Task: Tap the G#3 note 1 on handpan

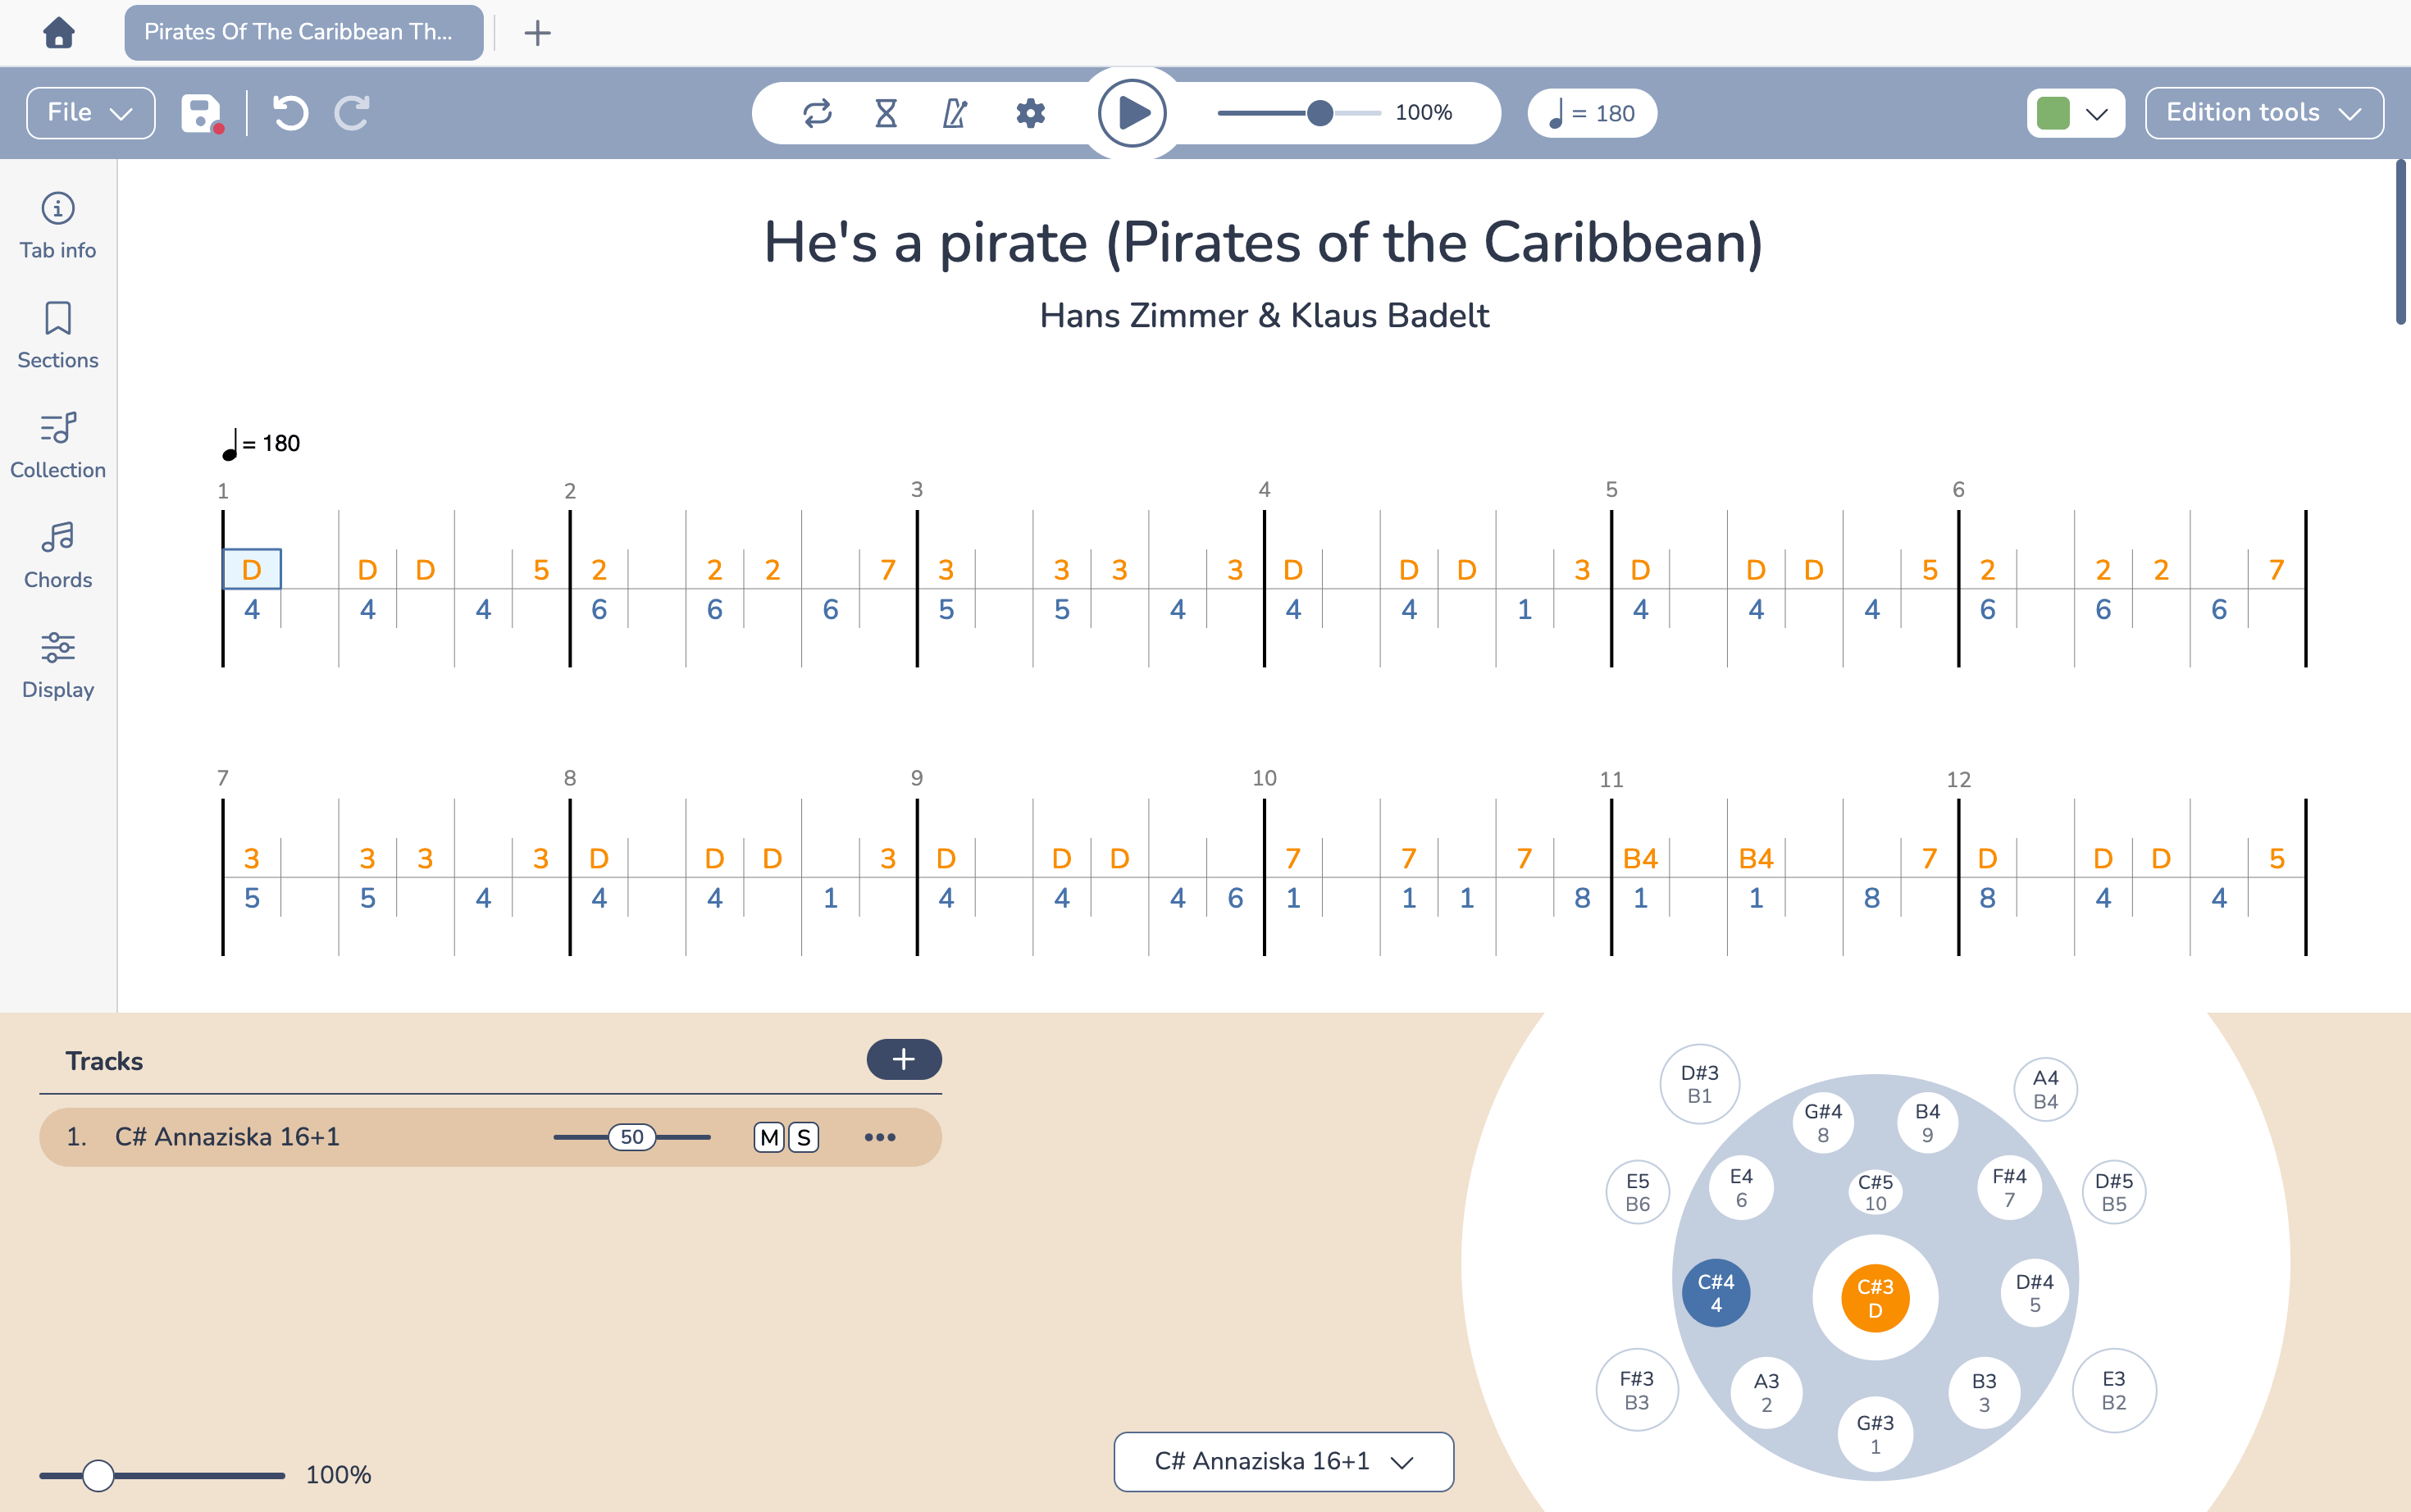Action: coord(1875,1434)
